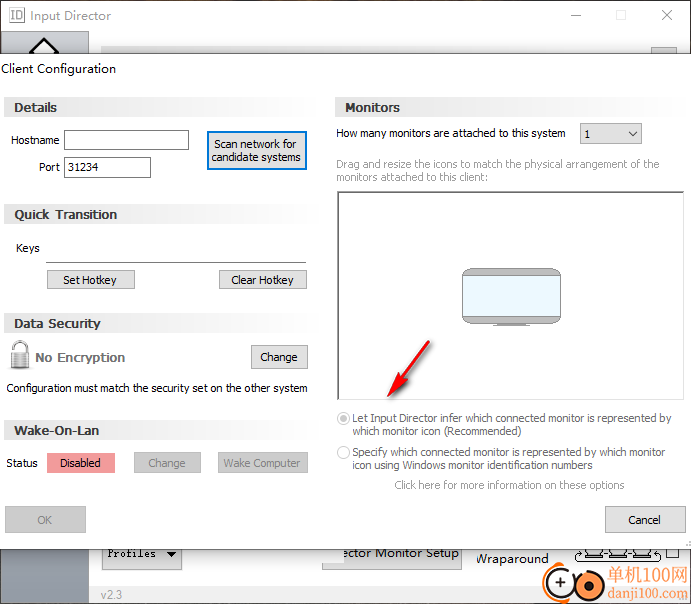Click the Hostname input field

coord(126,140)
